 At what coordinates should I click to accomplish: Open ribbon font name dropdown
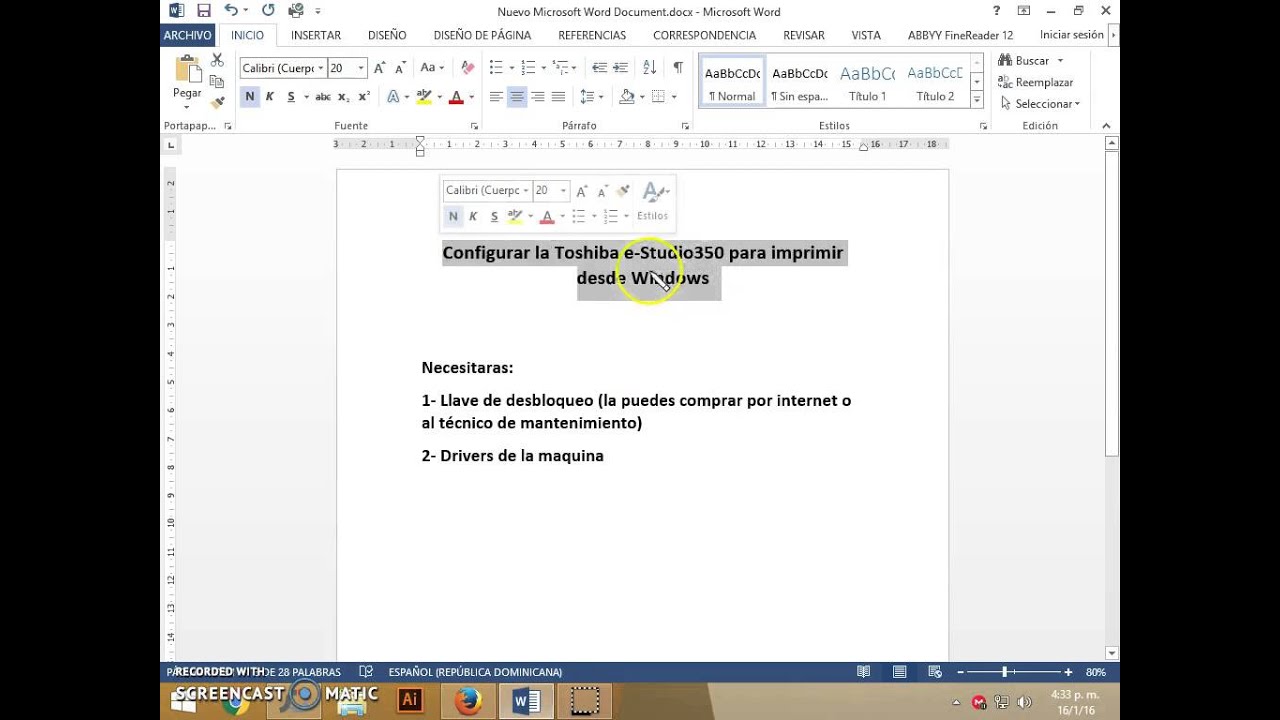click(x=321, y=68)
